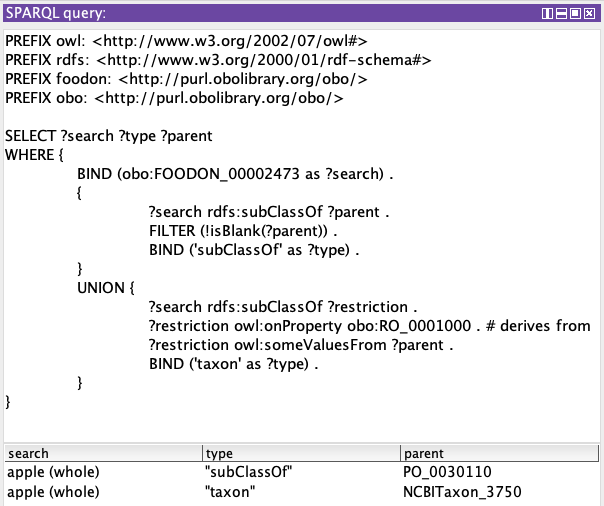
Task: Place cursor in PREFIX obo line
Action: point(174,98)
